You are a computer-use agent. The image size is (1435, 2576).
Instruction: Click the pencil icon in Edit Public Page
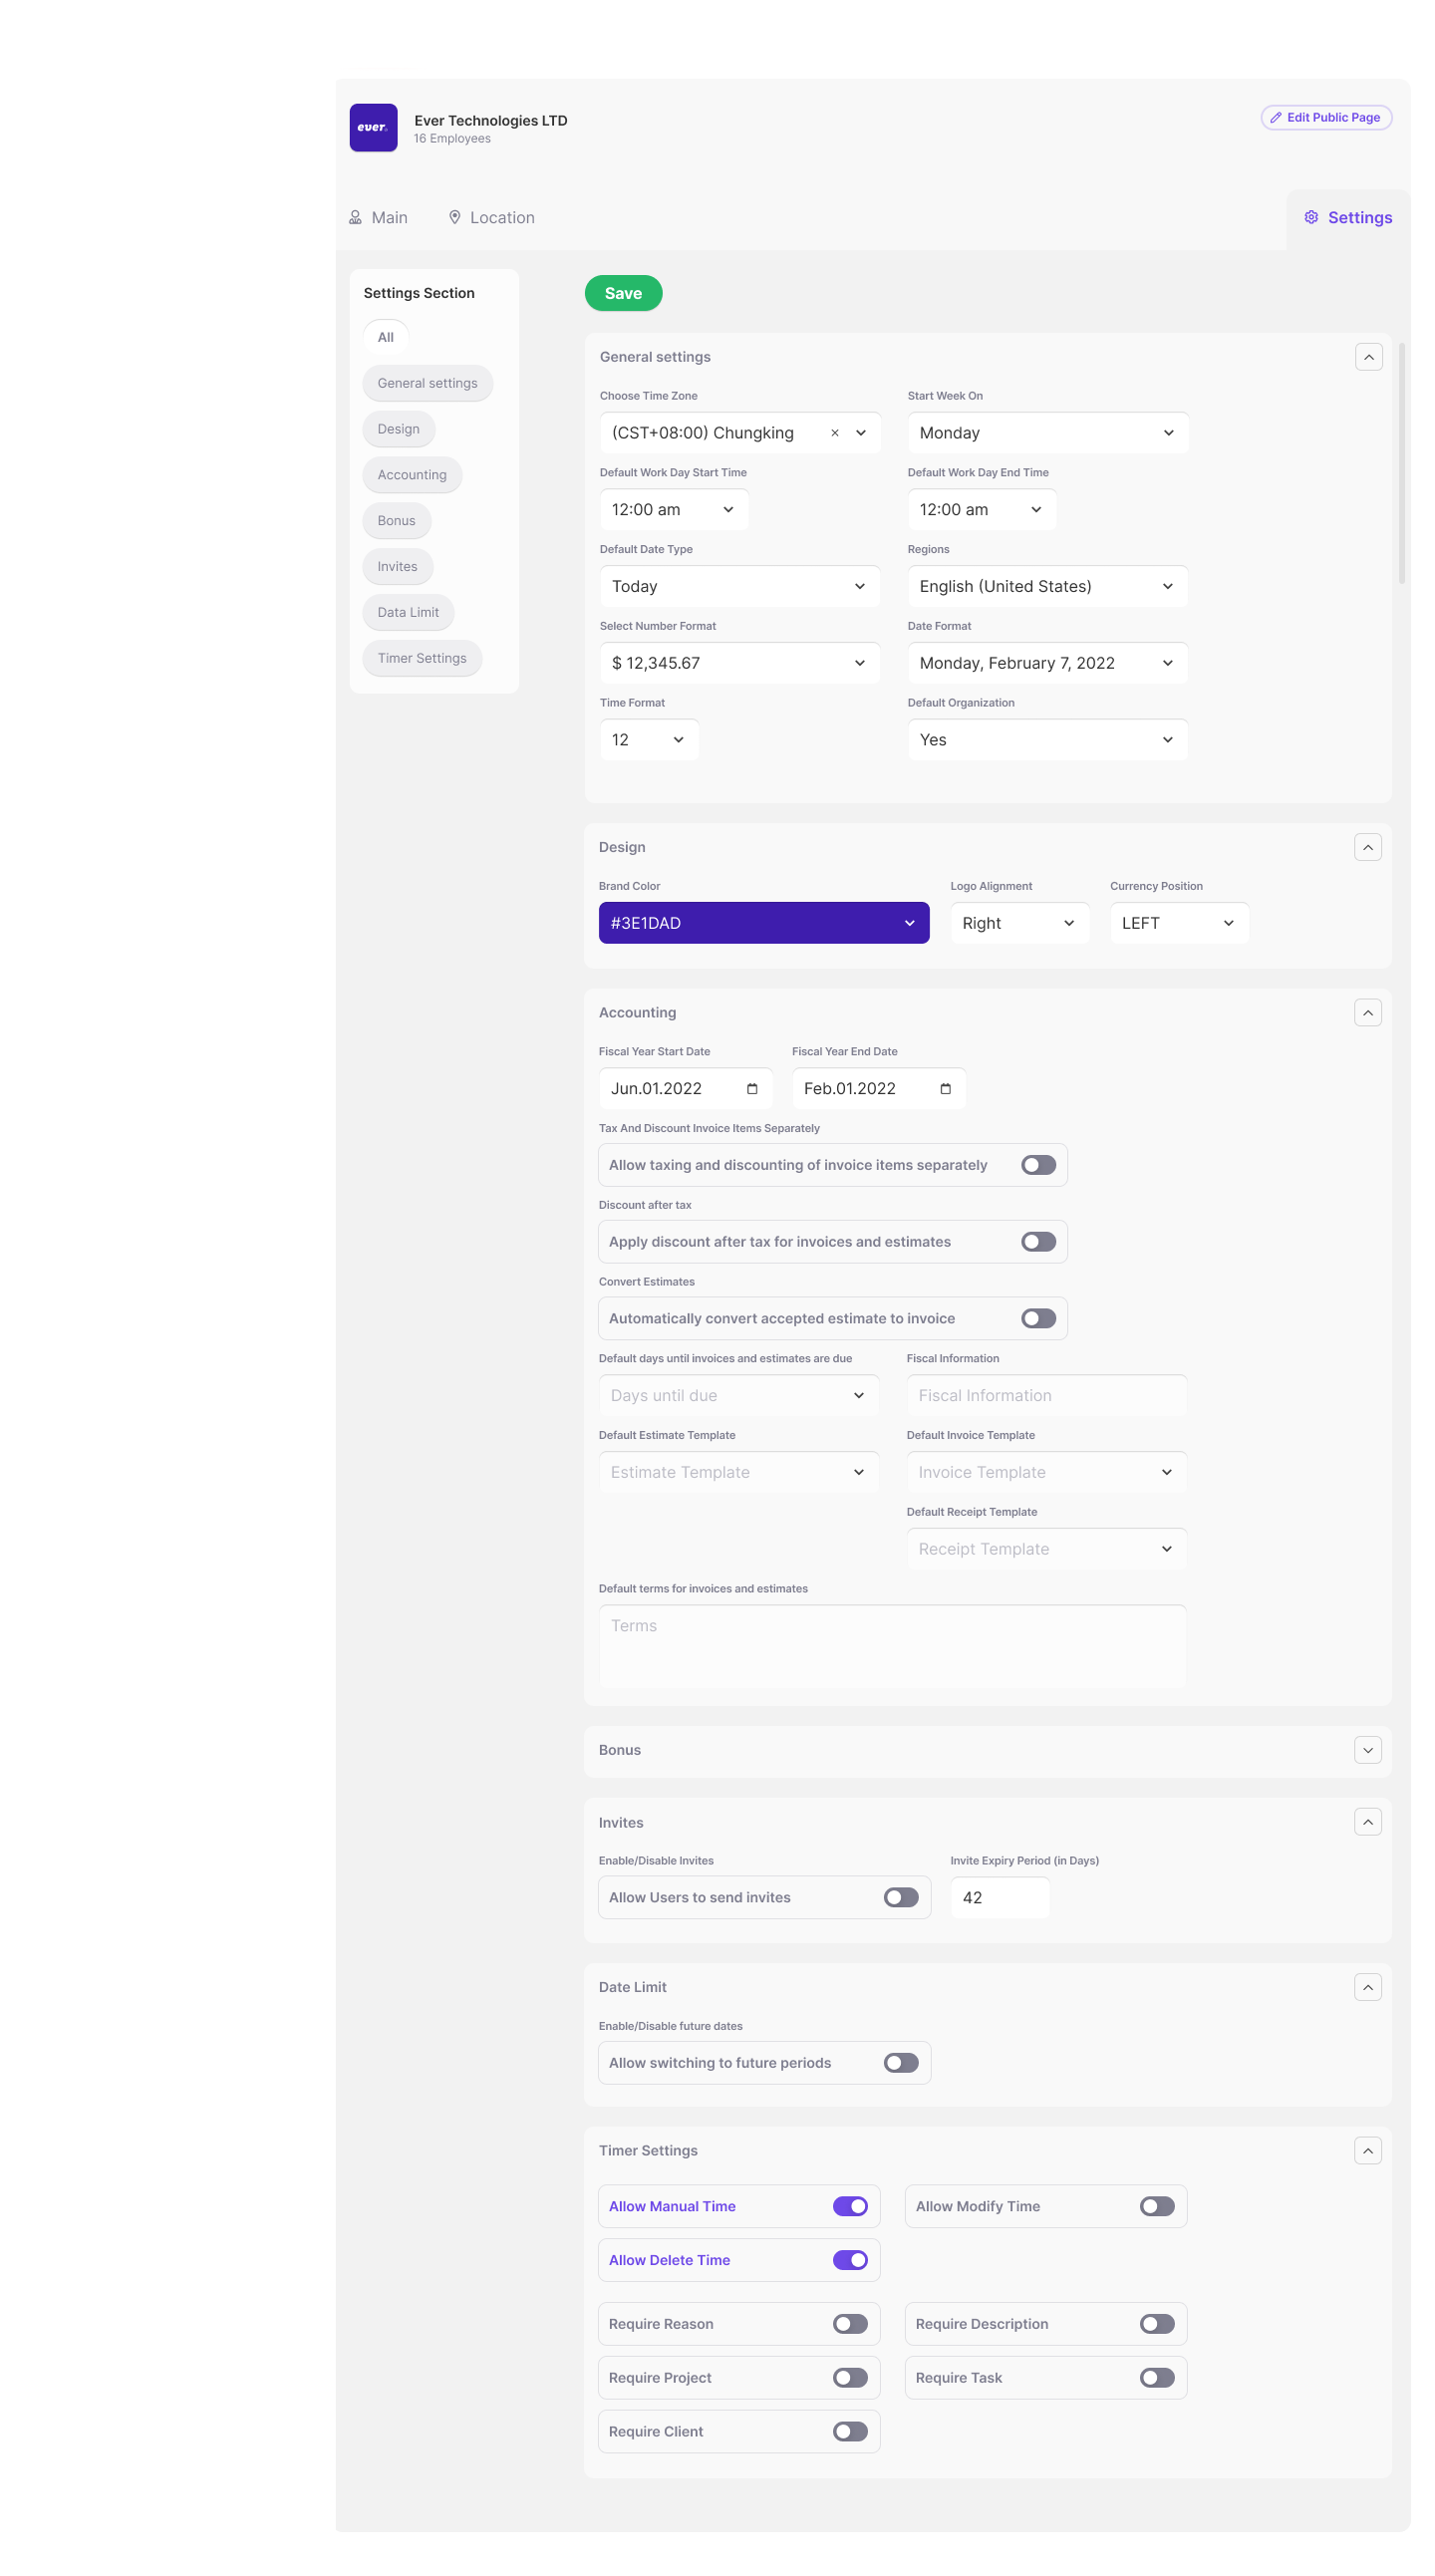[x=1276, y=117]
